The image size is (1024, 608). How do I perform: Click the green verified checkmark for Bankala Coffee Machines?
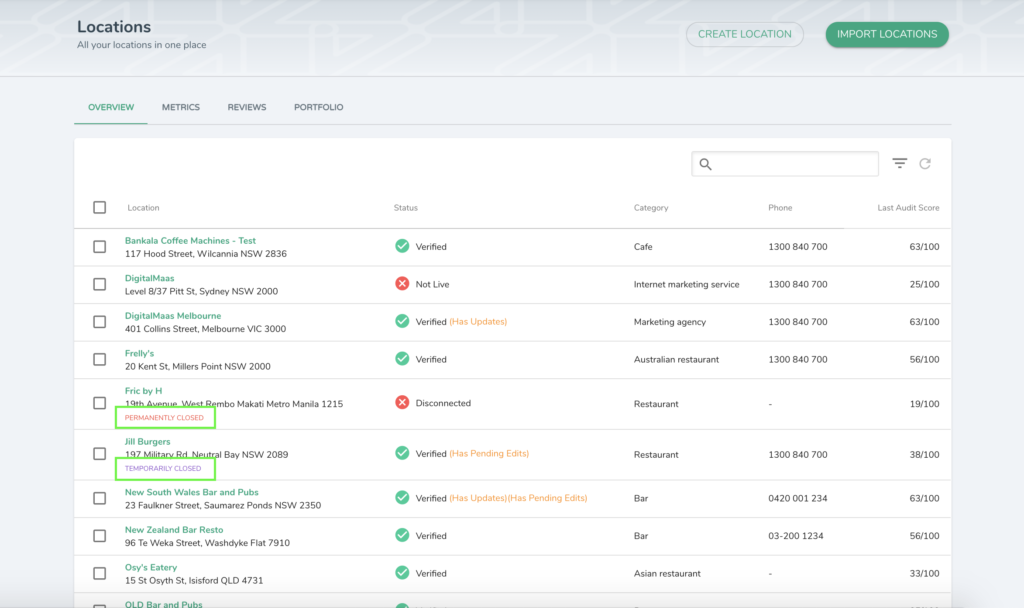(x=402, y=246)
